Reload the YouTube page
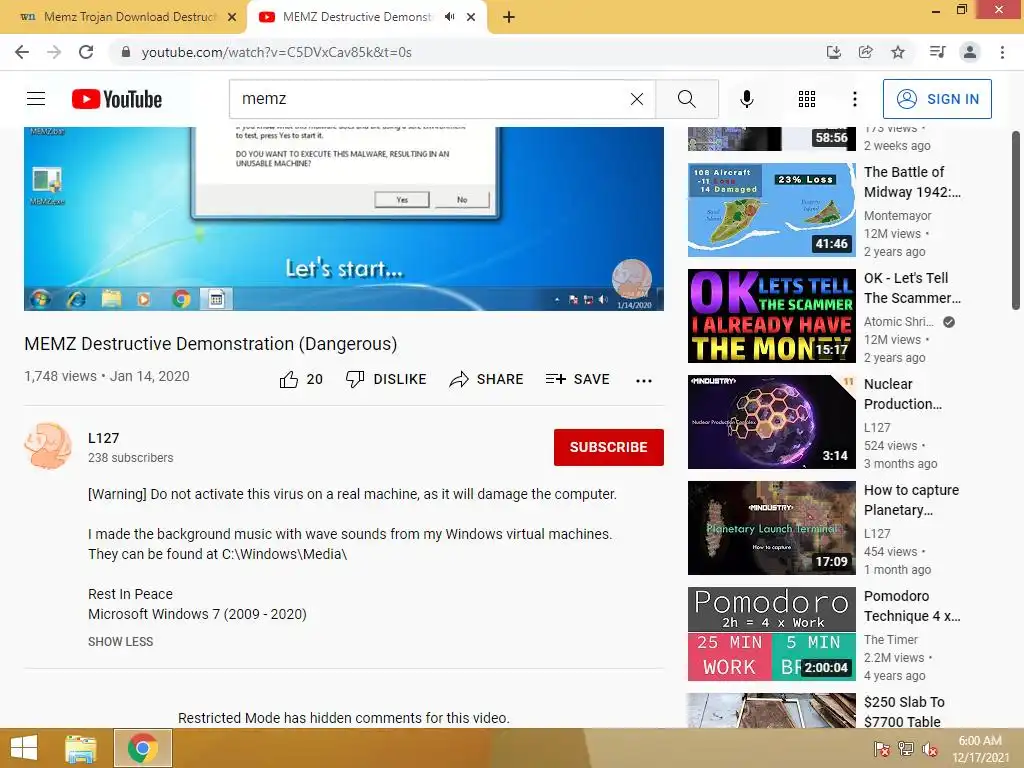This screenshot has height=768, width=1024. point(86,52)
